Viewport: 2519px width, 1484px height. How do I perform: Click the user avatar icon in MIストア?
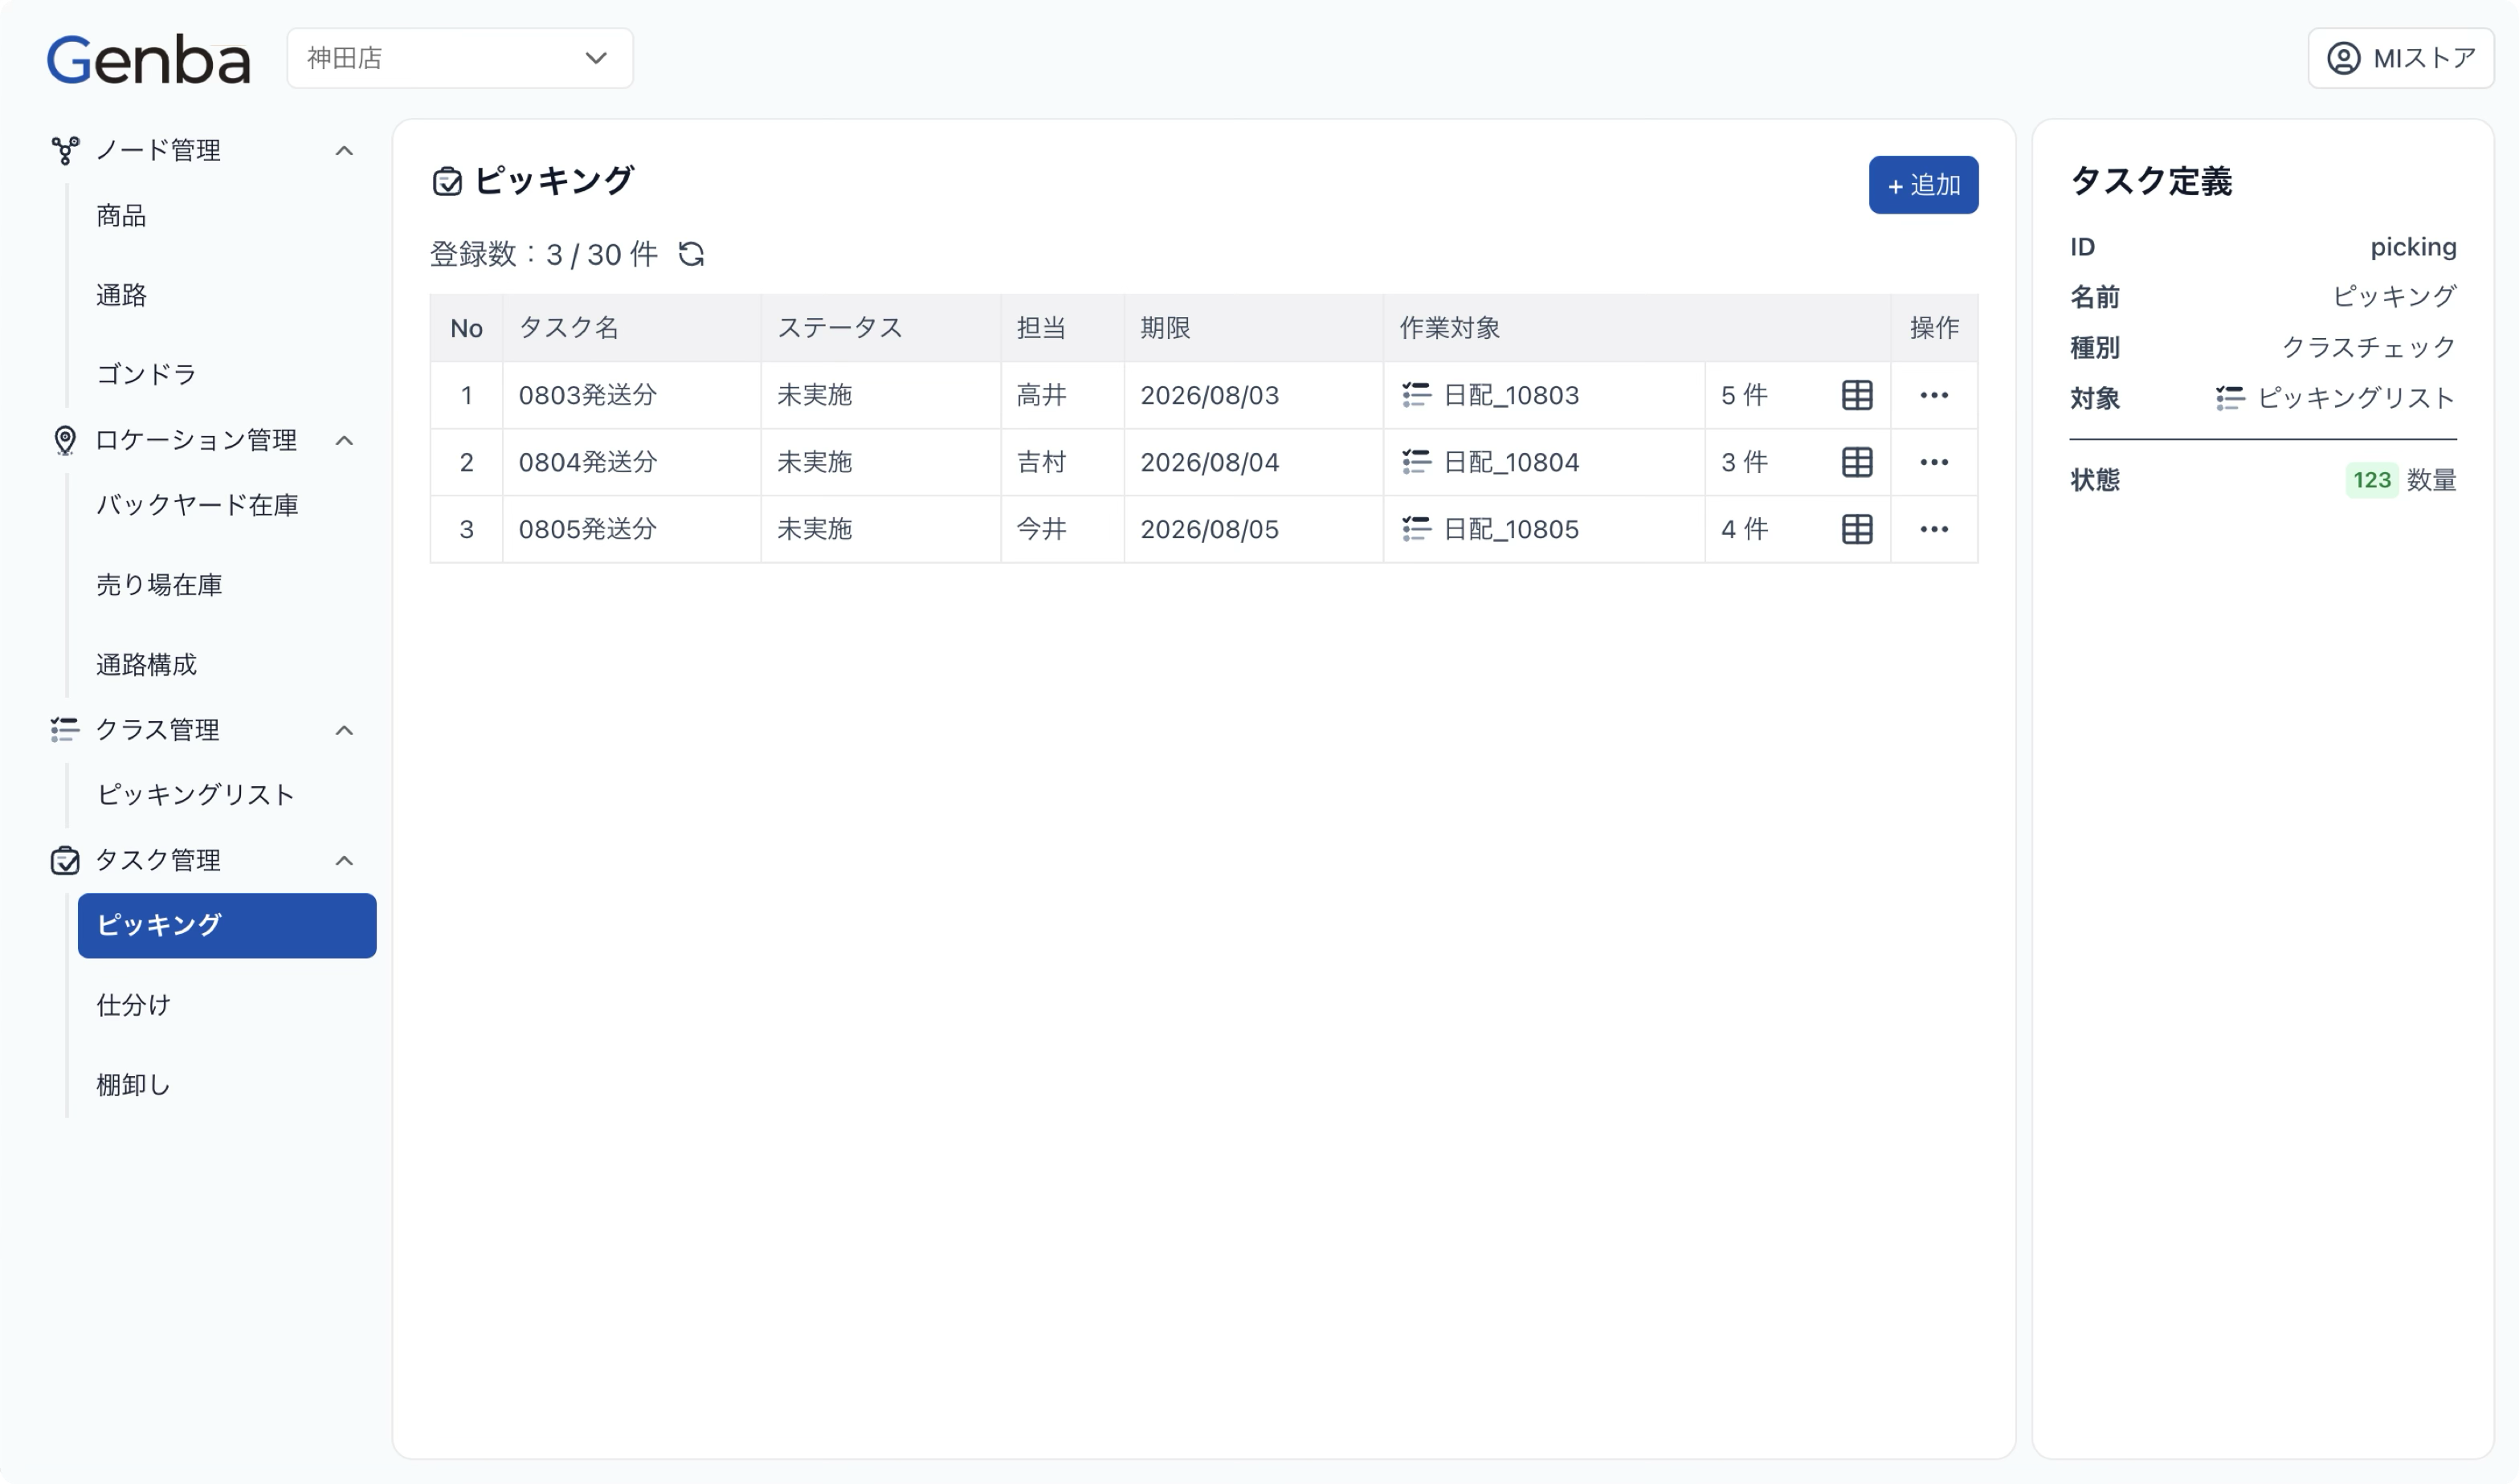(2343, 58)
